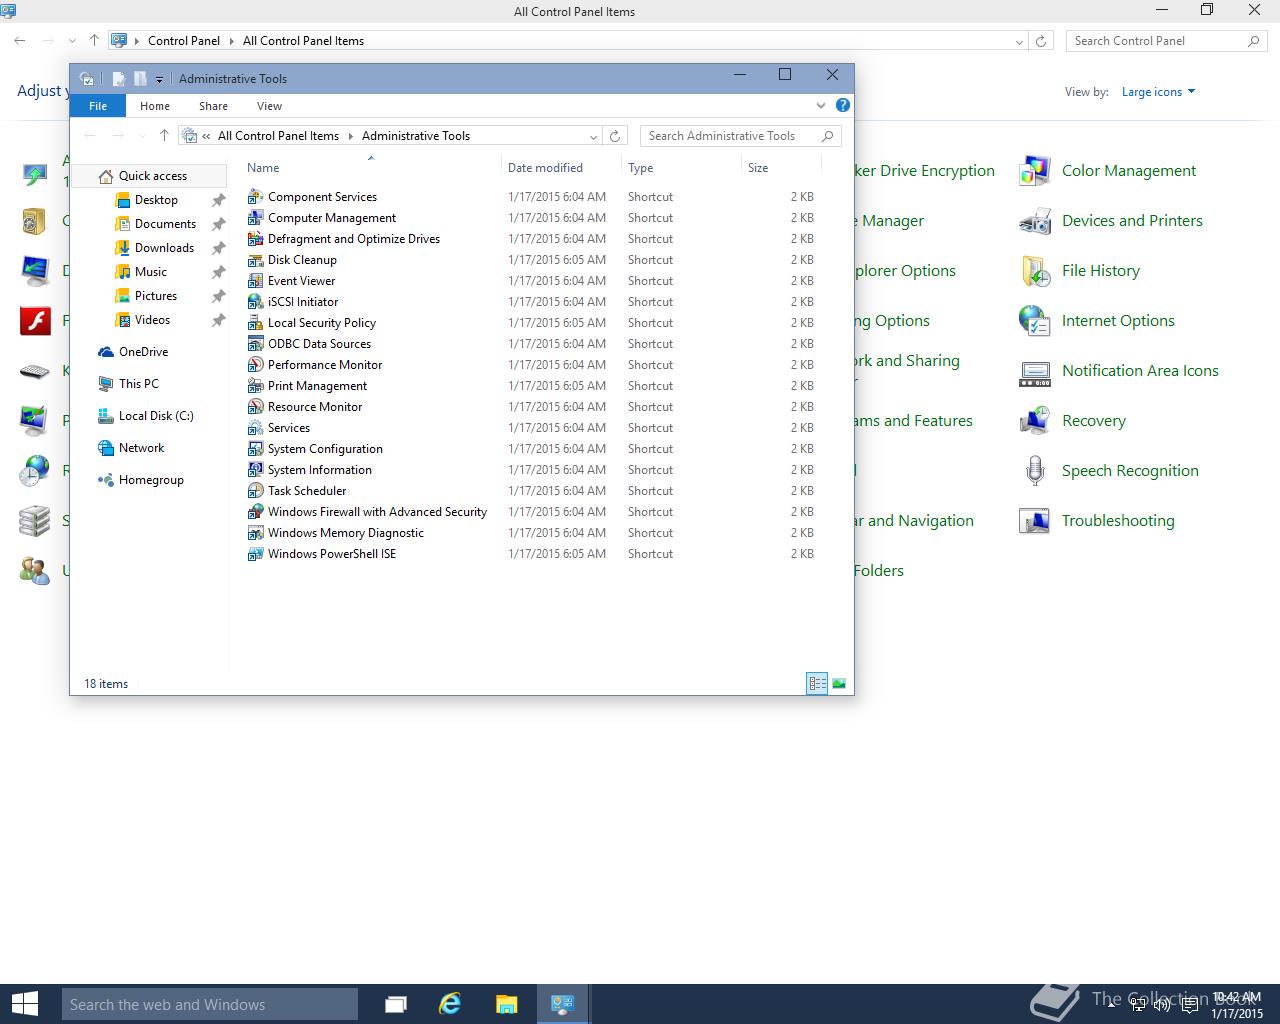
Task: Open File History icon in Control Panel
Action: (x=1034, y=271)
